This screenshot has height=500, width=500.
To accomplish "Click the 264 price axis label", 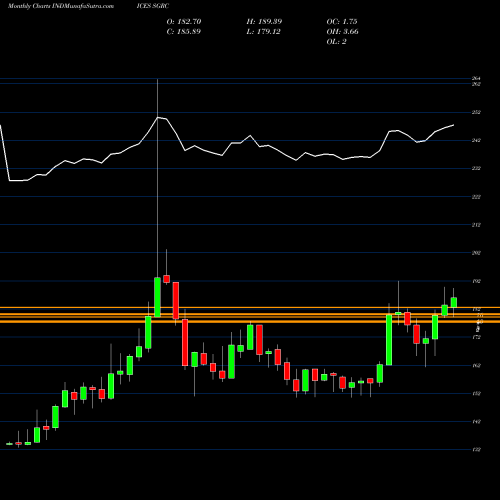I will pyautogui.click(x=476, y=78).
